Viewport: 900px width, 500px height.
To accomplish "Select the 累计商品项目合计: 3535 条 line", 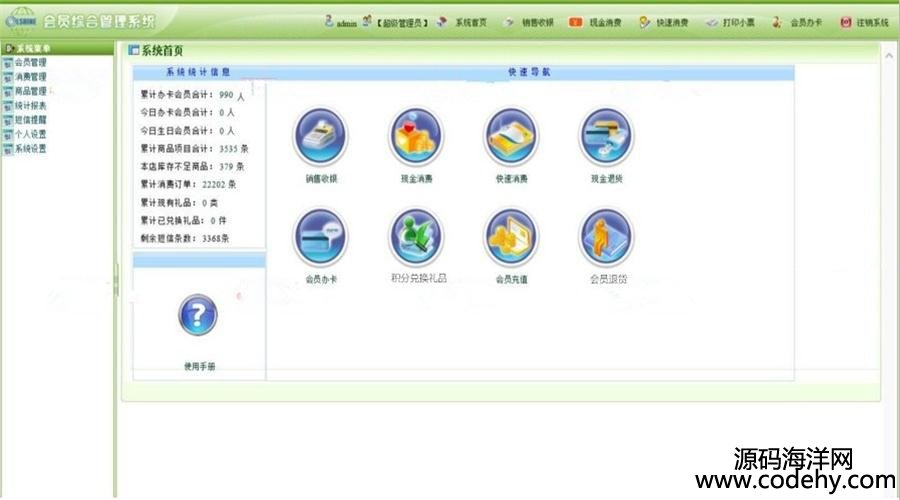I will [x=195, y=149].
